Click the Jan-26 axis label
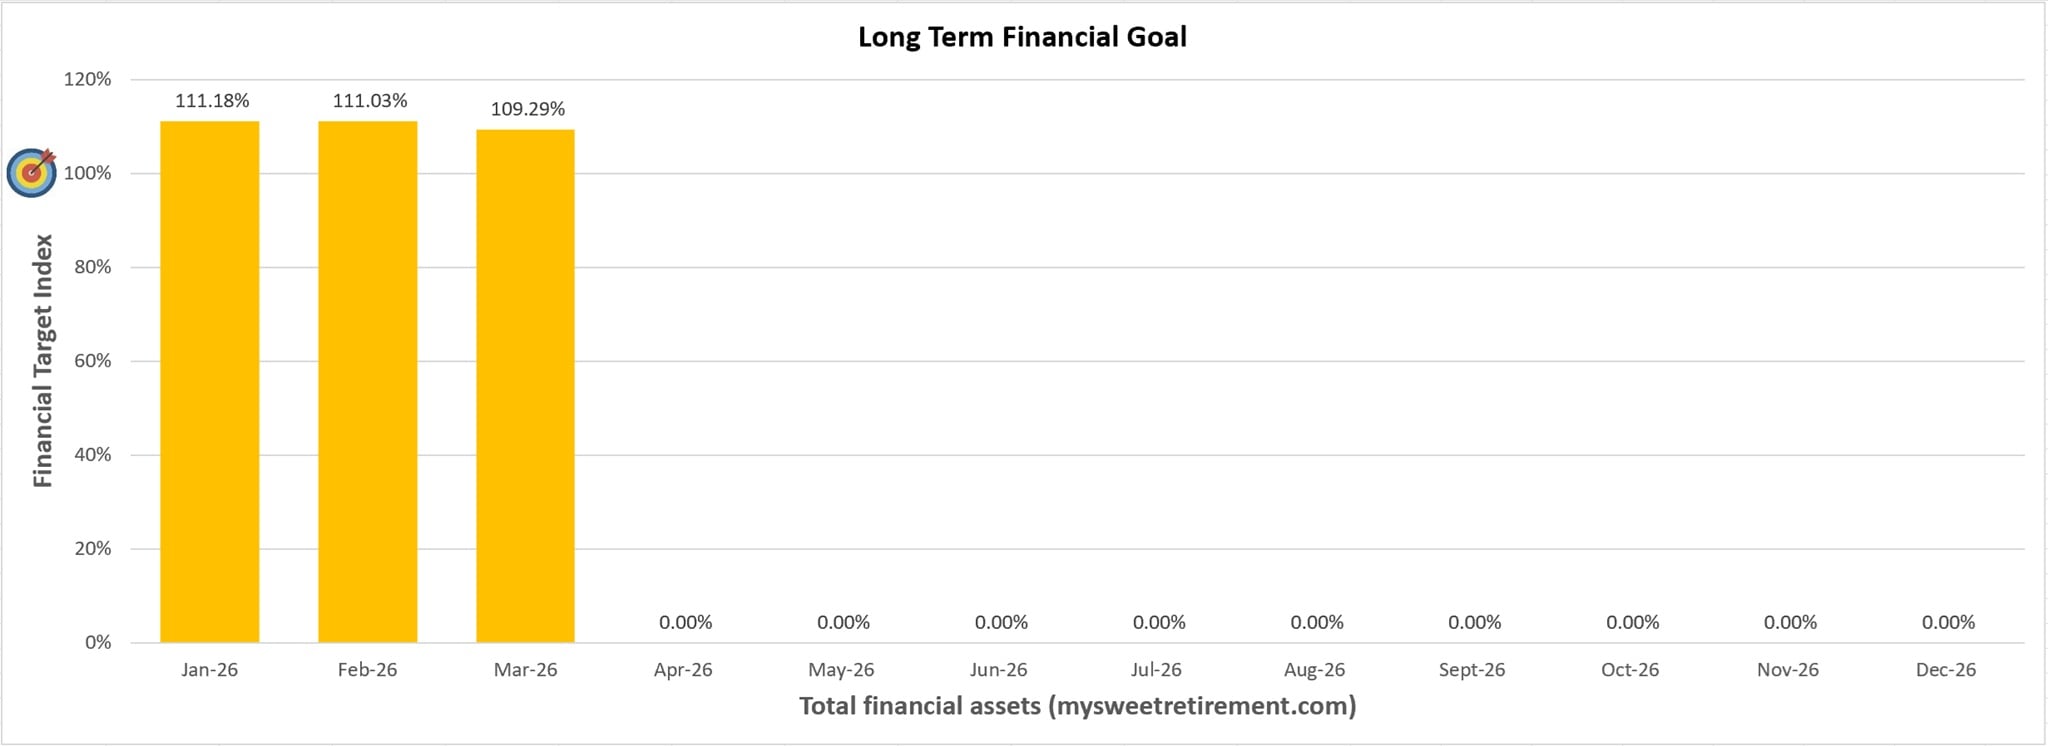2048x746 pixels. tap(210, 670)
